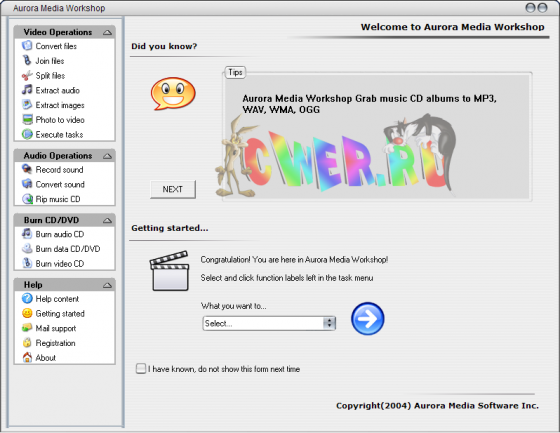Open the Rip music CD icon
This screenshot has width=560, height=433.
click(27, 199)
